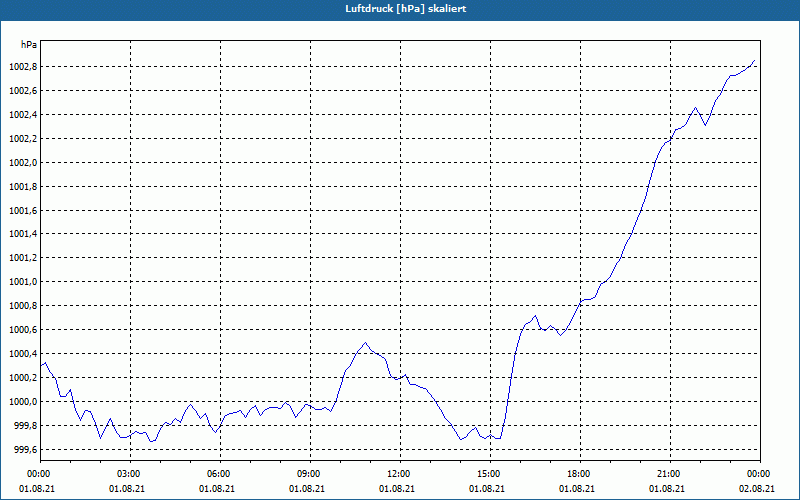Click the 01.08.21 date under 18:00

tap(577, 489)
